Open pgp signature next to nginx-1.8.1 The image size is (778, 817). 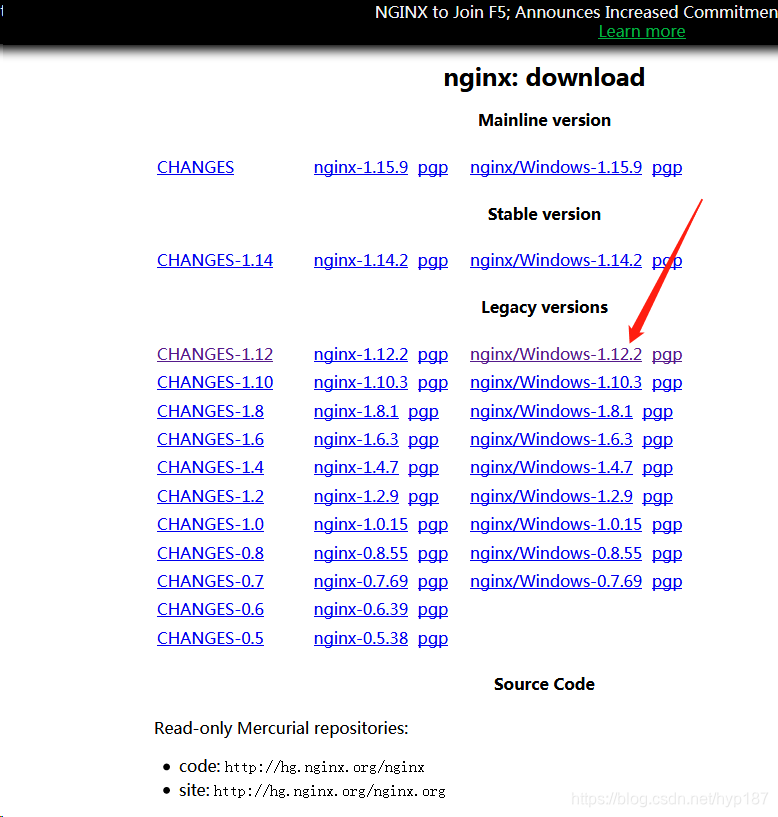[x=423, y=412]
